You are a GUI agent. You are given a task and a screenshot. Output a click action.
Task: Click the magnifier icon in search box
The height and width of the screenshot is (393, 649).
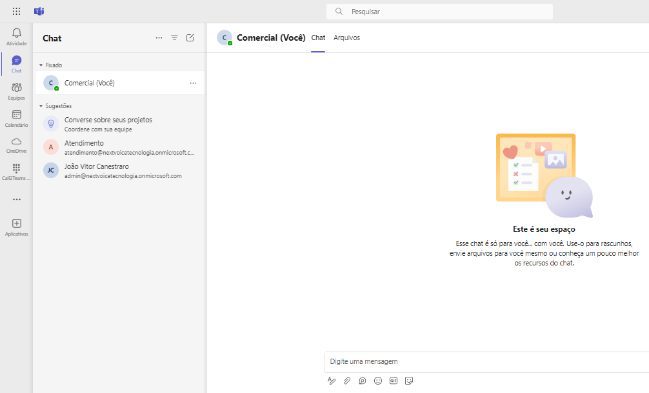(339, 11)
